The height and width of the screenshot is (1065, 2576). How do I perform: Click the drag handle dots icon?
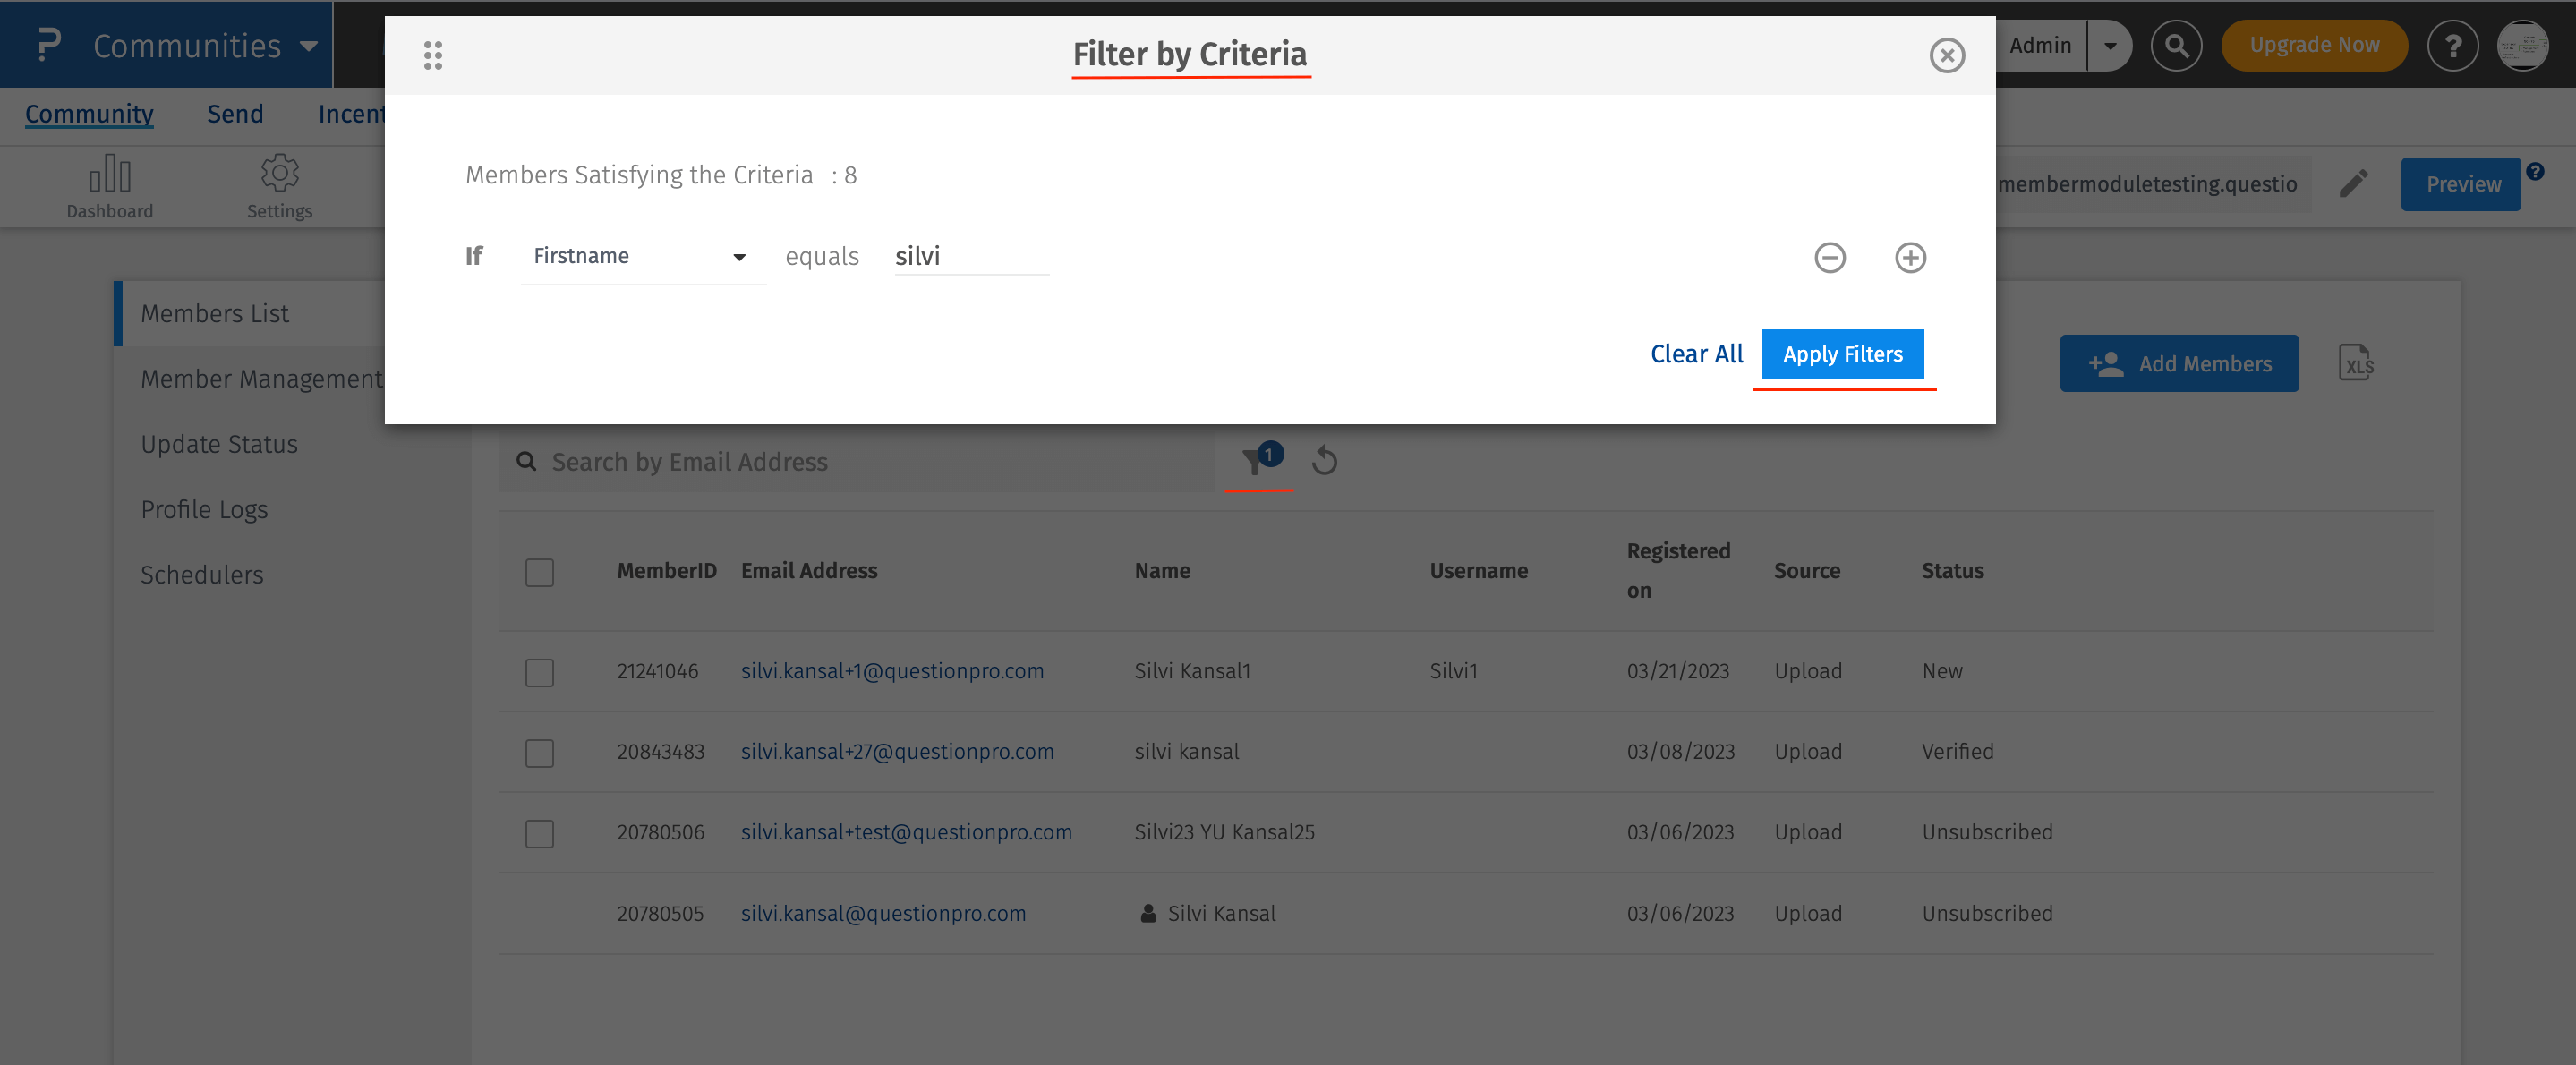click(432, 55)
